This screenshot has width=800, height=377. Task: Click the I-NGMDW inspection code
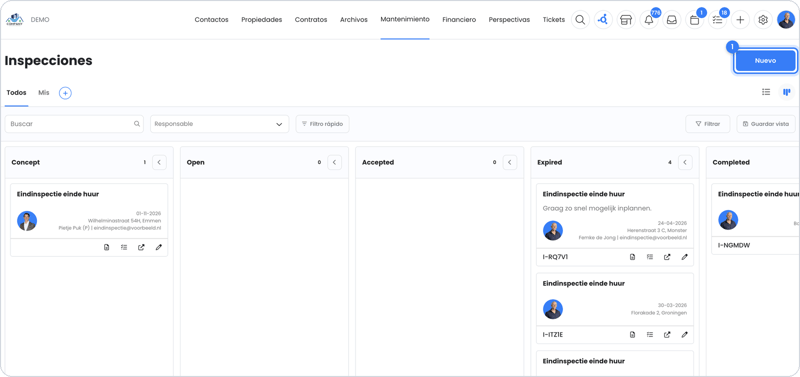(x=734, y=245)
